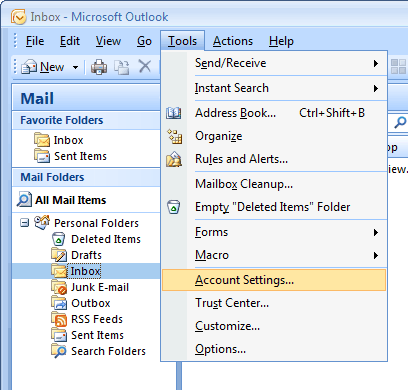Screen dimensions: 408x390
Task: Expand the Instant Search submenu arrow
Action: (376, 88)
